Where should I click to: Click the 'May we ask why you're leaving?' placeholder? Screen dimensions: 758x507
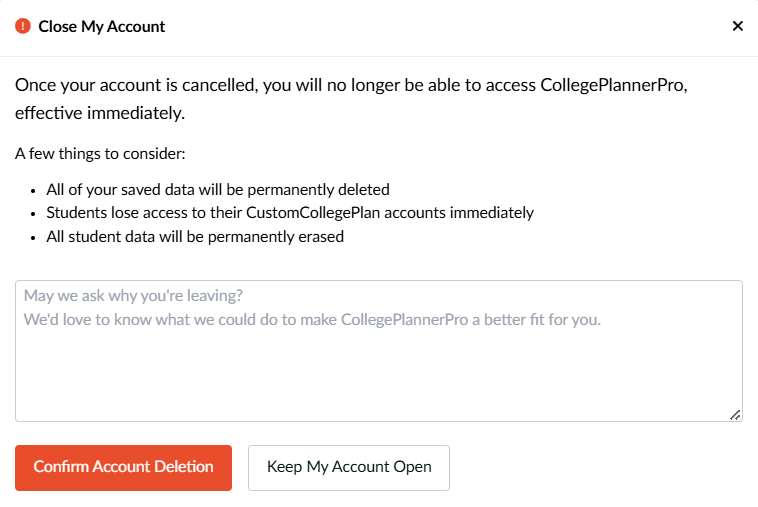pyautogui.click(x=133, y=295)
